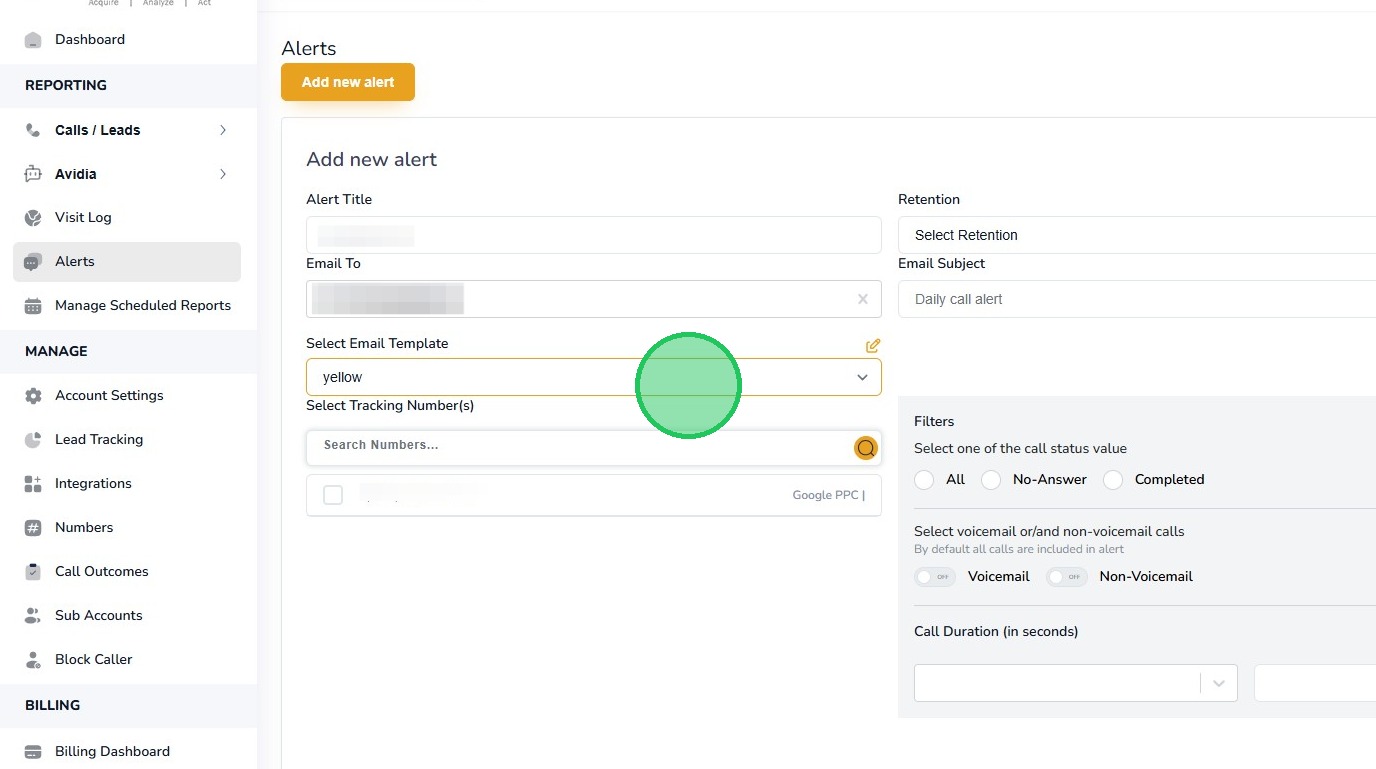This screenshot has width=1376, height=769.
Task: Select the Completed call status radio
Action: click(1113, 480)
